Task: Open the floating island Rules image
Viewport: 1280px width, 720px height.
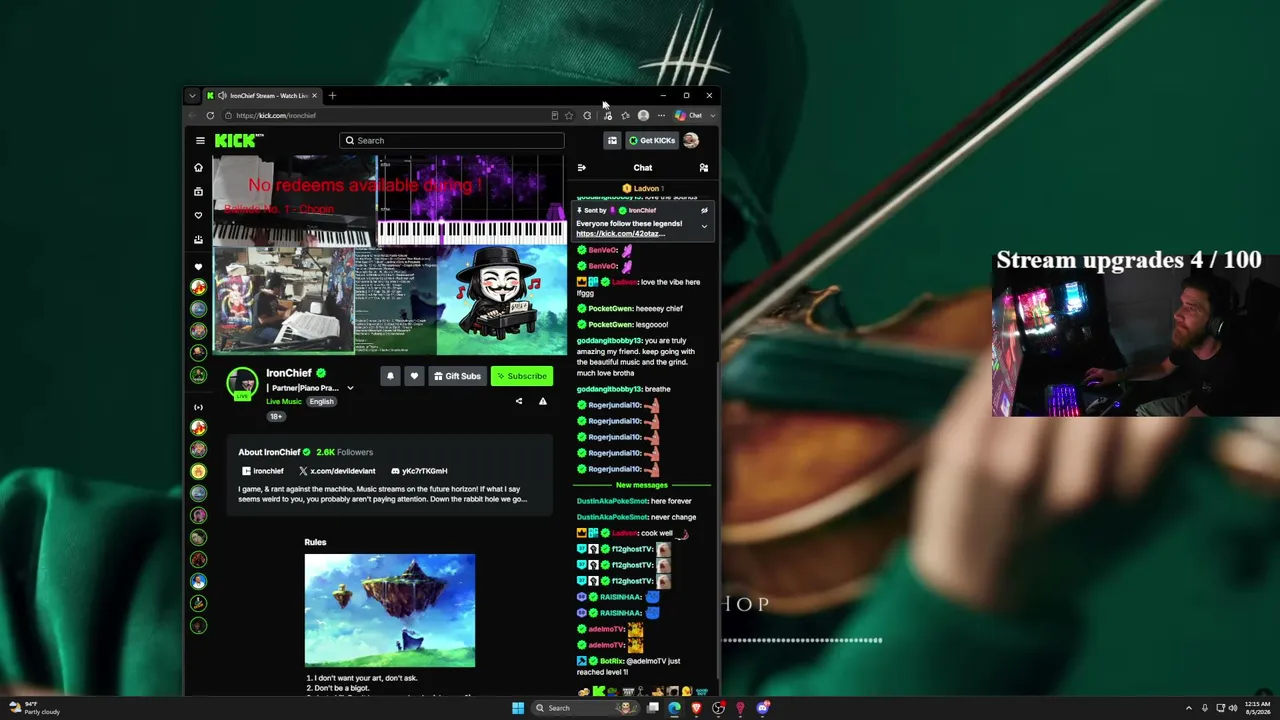Action: coord(390,610)
